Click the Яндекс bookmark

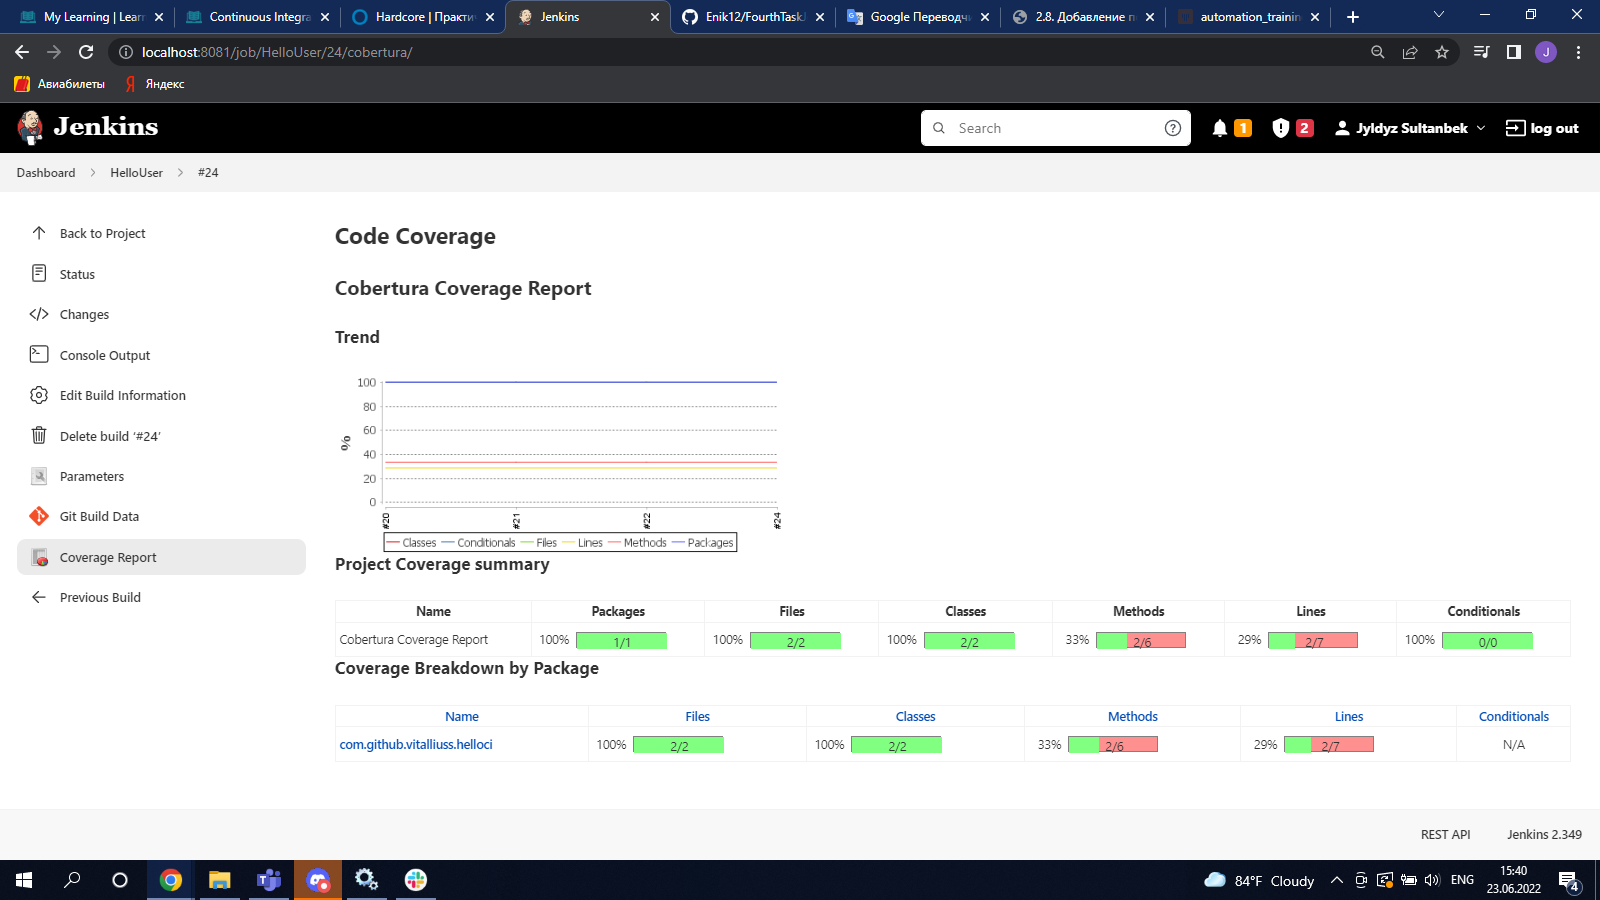[x=156, y=84]
